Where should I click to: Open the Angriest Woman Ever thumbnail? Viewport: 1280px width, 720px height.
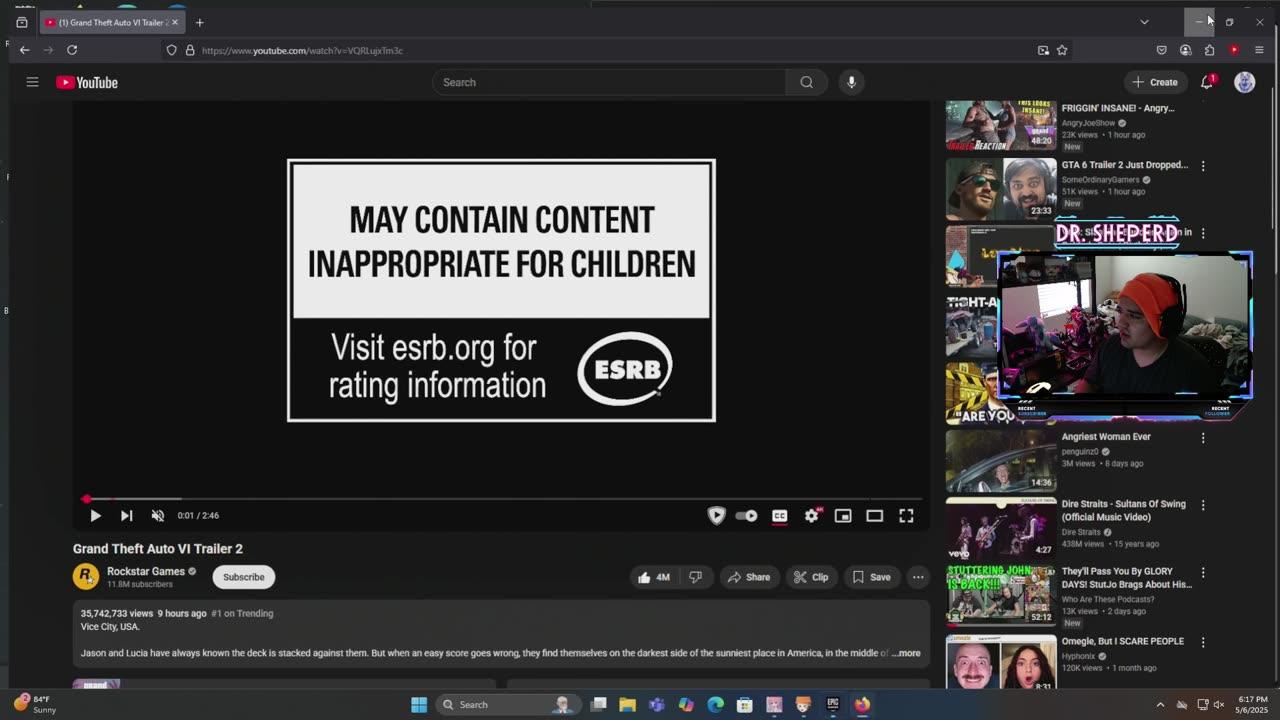click(x=1001, y=460)
